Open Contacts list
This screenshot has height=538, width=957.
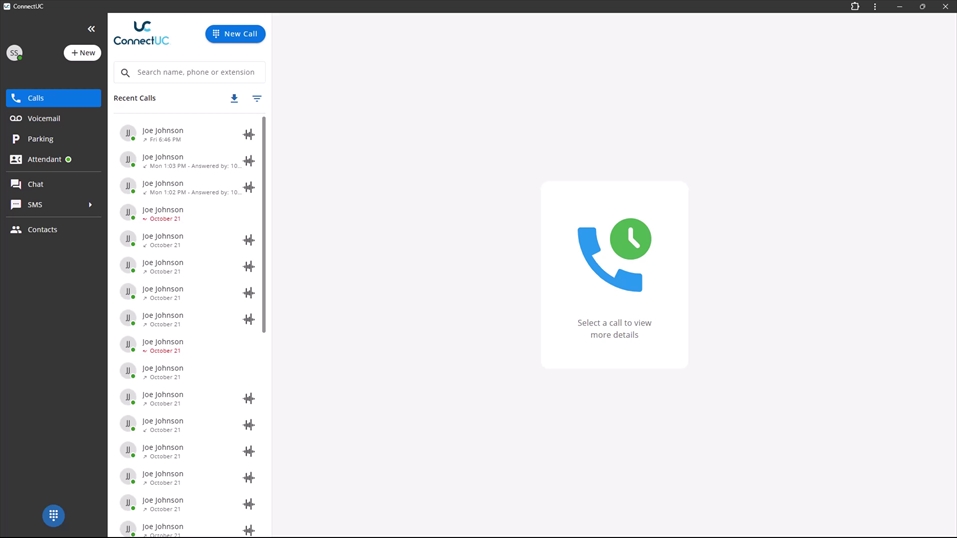coord(42,230)
